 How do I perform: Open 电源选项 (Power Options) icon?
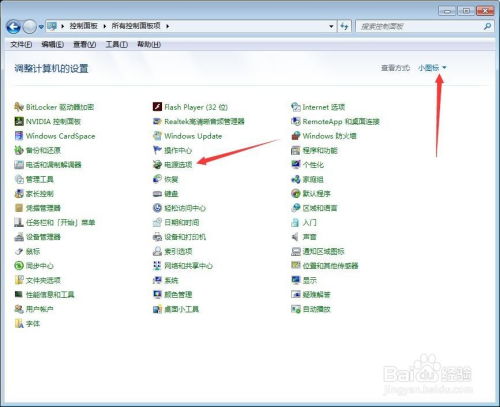pyautogui.click(x=157, y=165)
